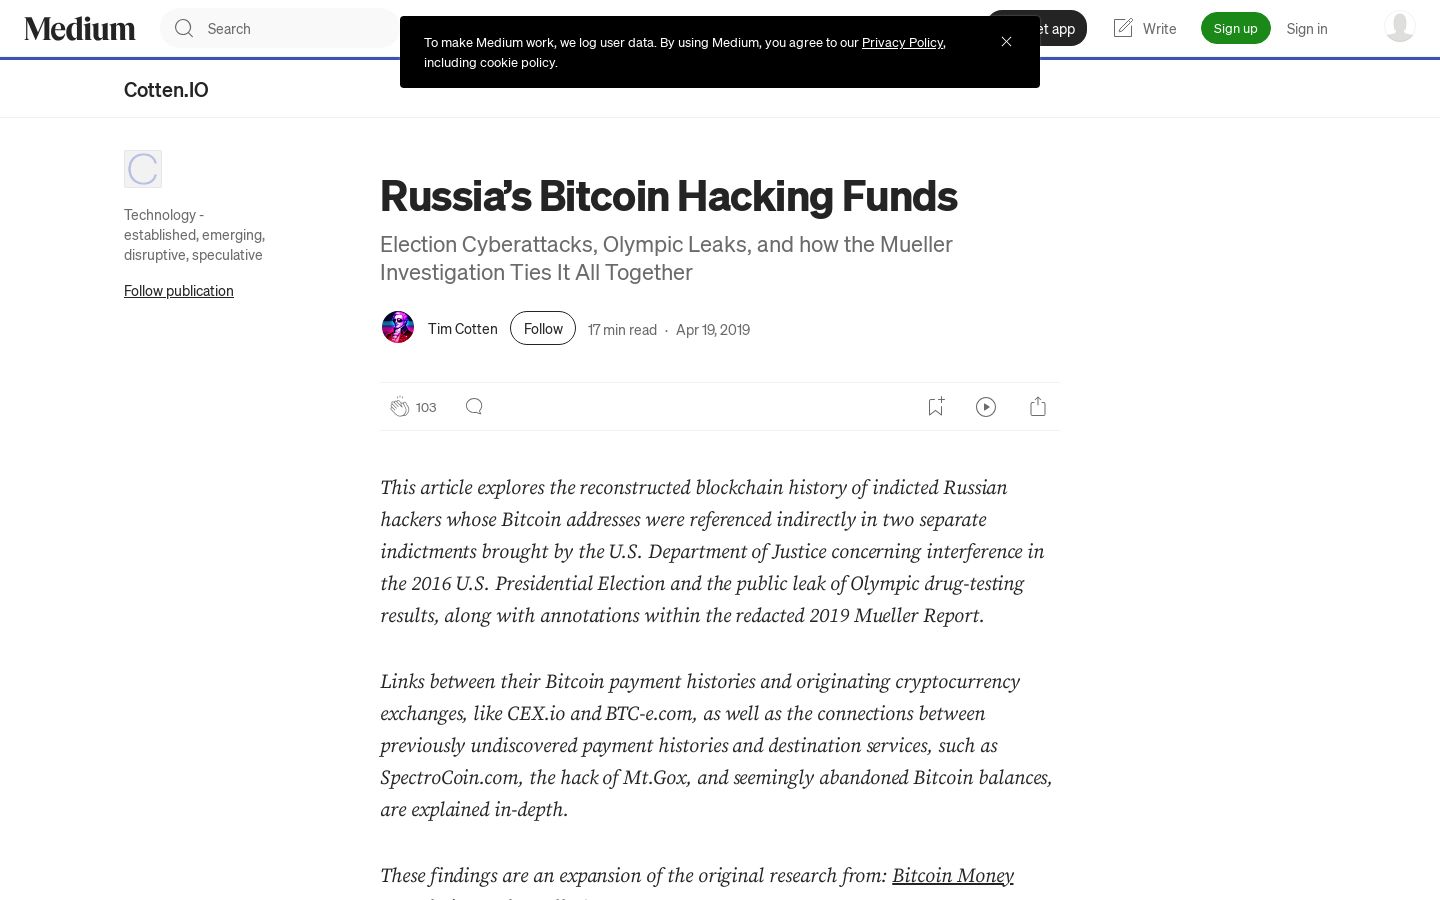Viewport: 1440px width, 900px height.
Task: Click the Sign in link
Action: tap(1307, 28)
